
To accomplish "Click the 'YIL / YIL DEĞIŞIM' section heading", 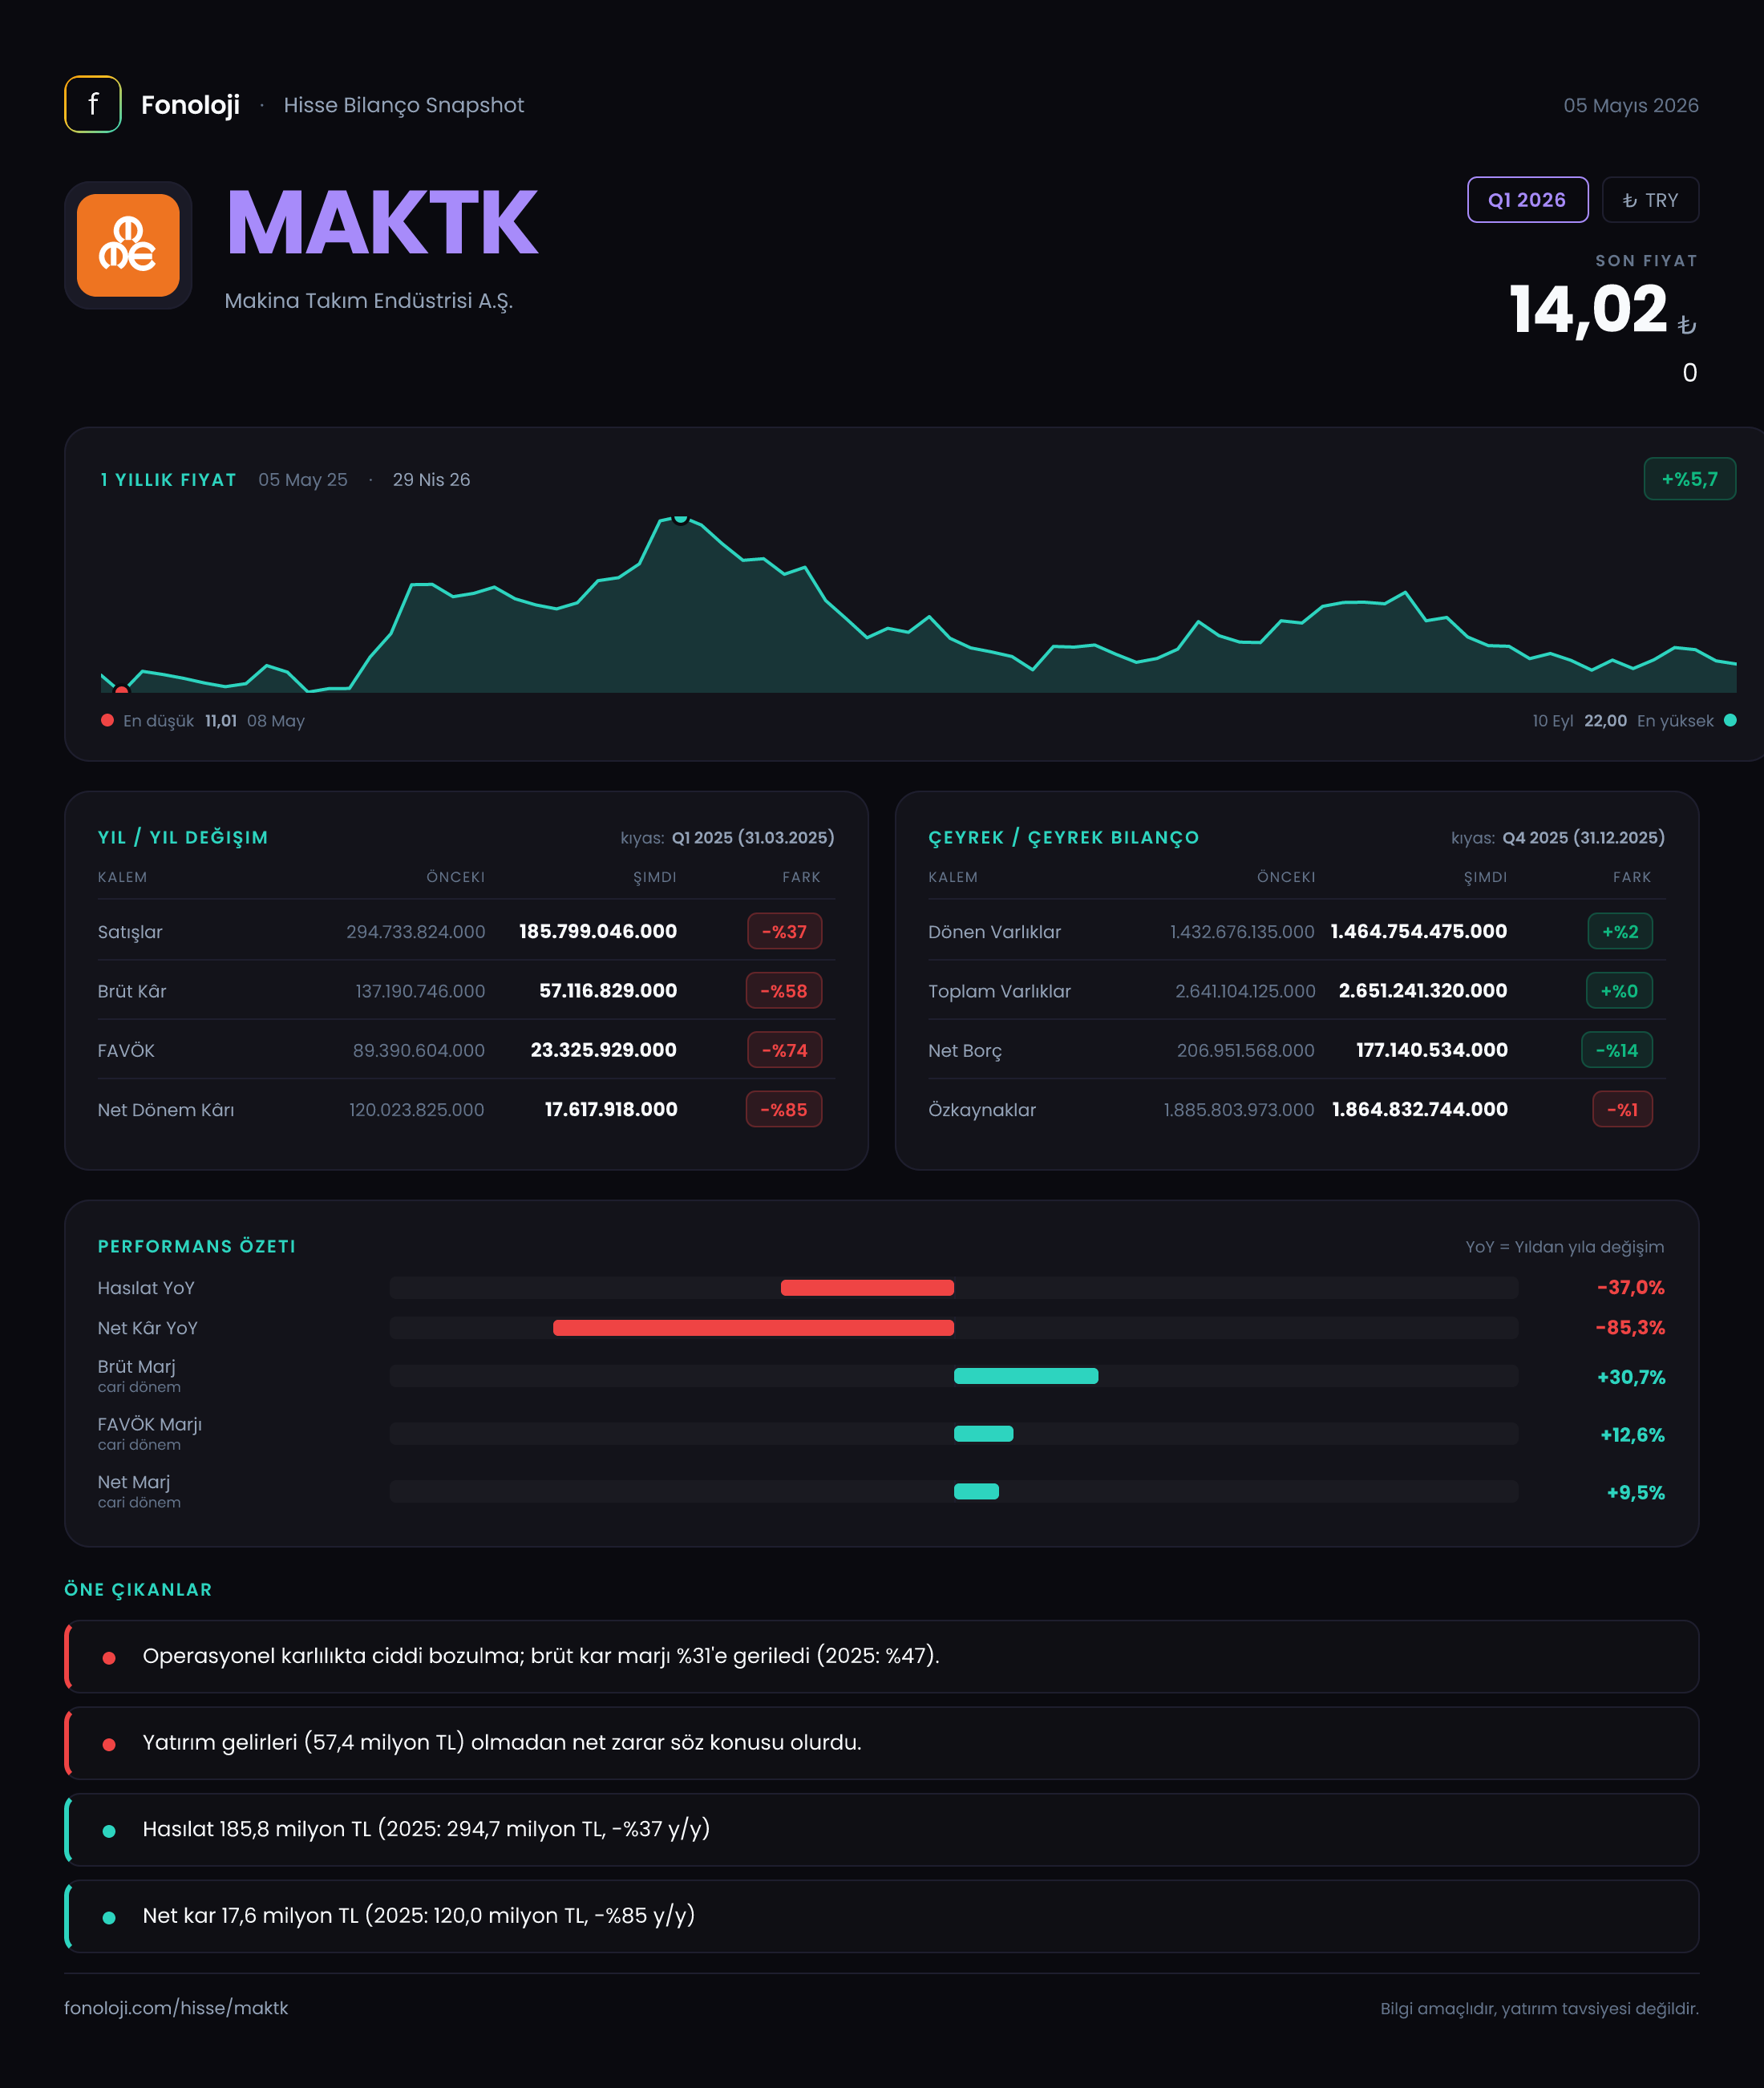I will click(x=183, y=837).
